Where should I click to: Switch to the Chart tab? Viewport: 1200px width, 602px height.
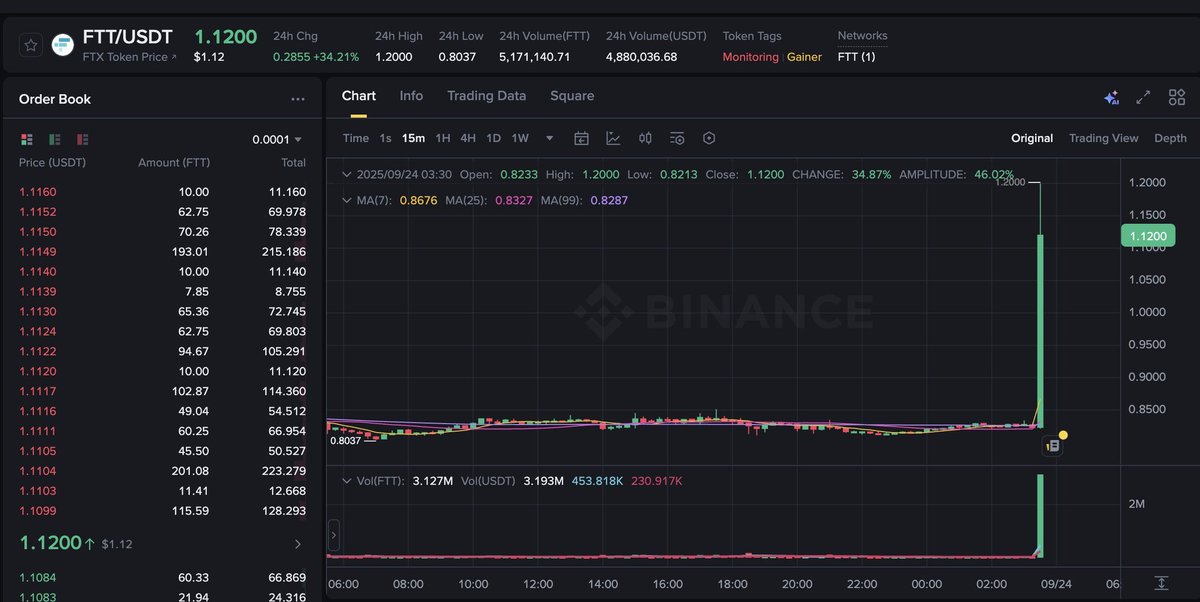359,96
